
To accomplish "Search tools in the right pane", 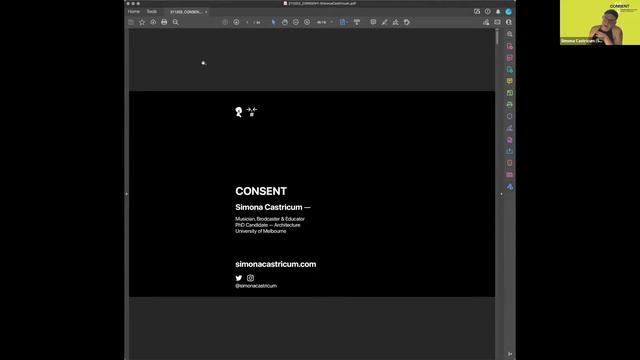I will [509, 34].
